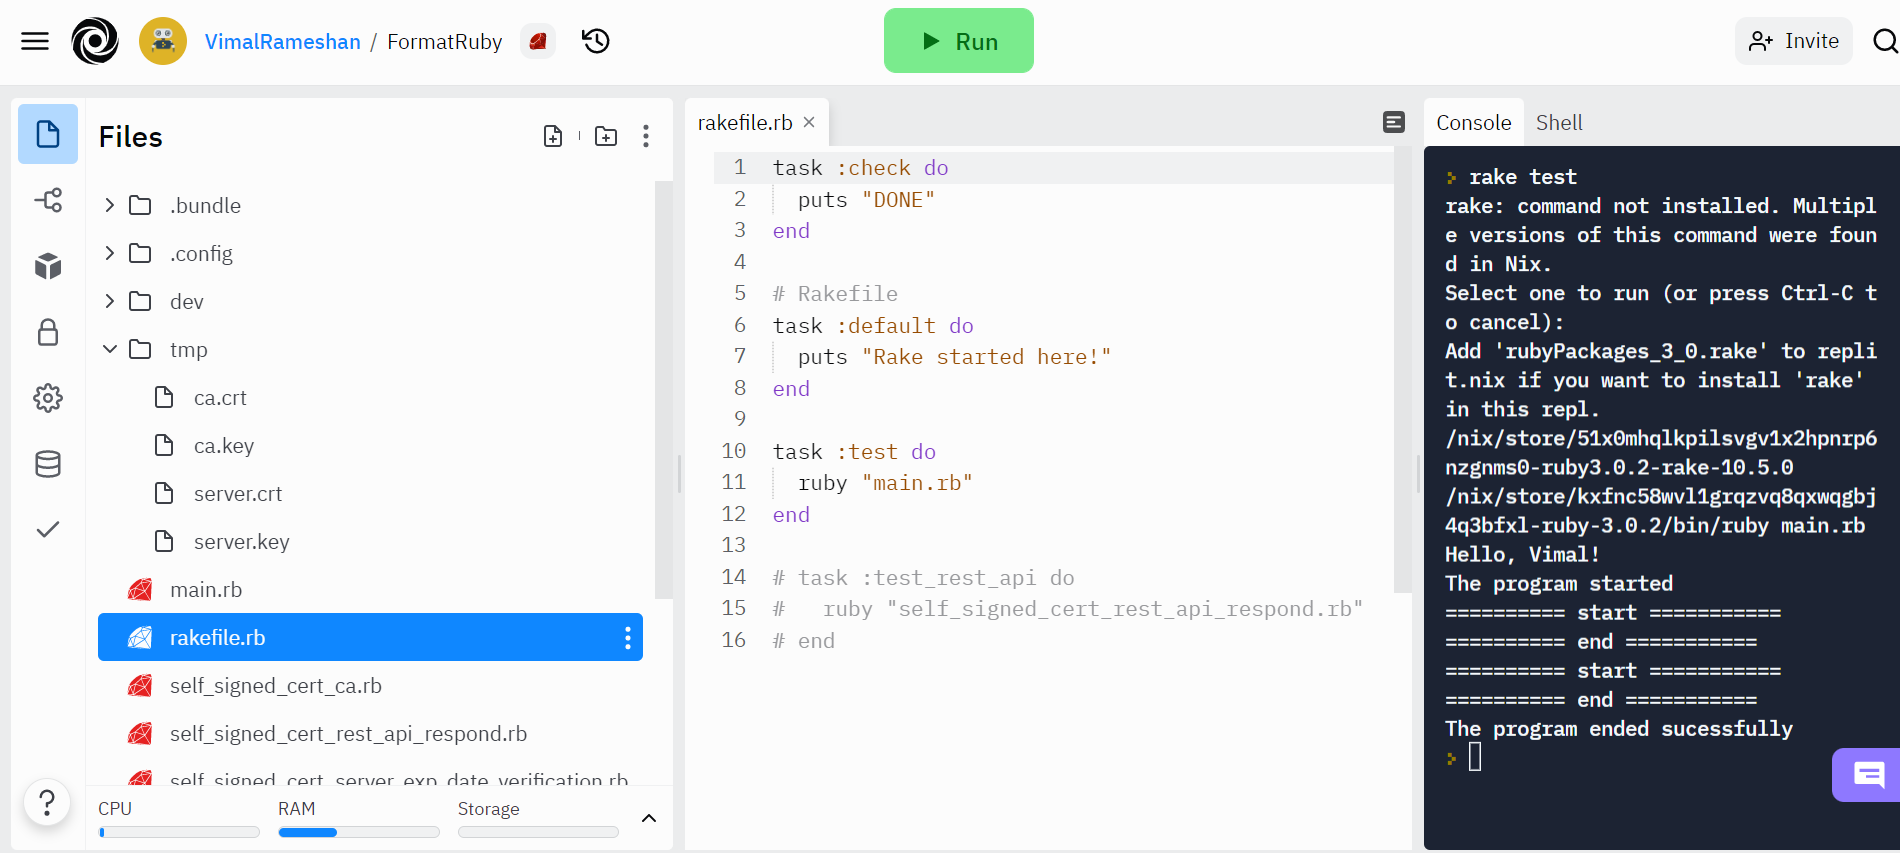Close the rakefile.rb editor tab

(x=809, y=122)
